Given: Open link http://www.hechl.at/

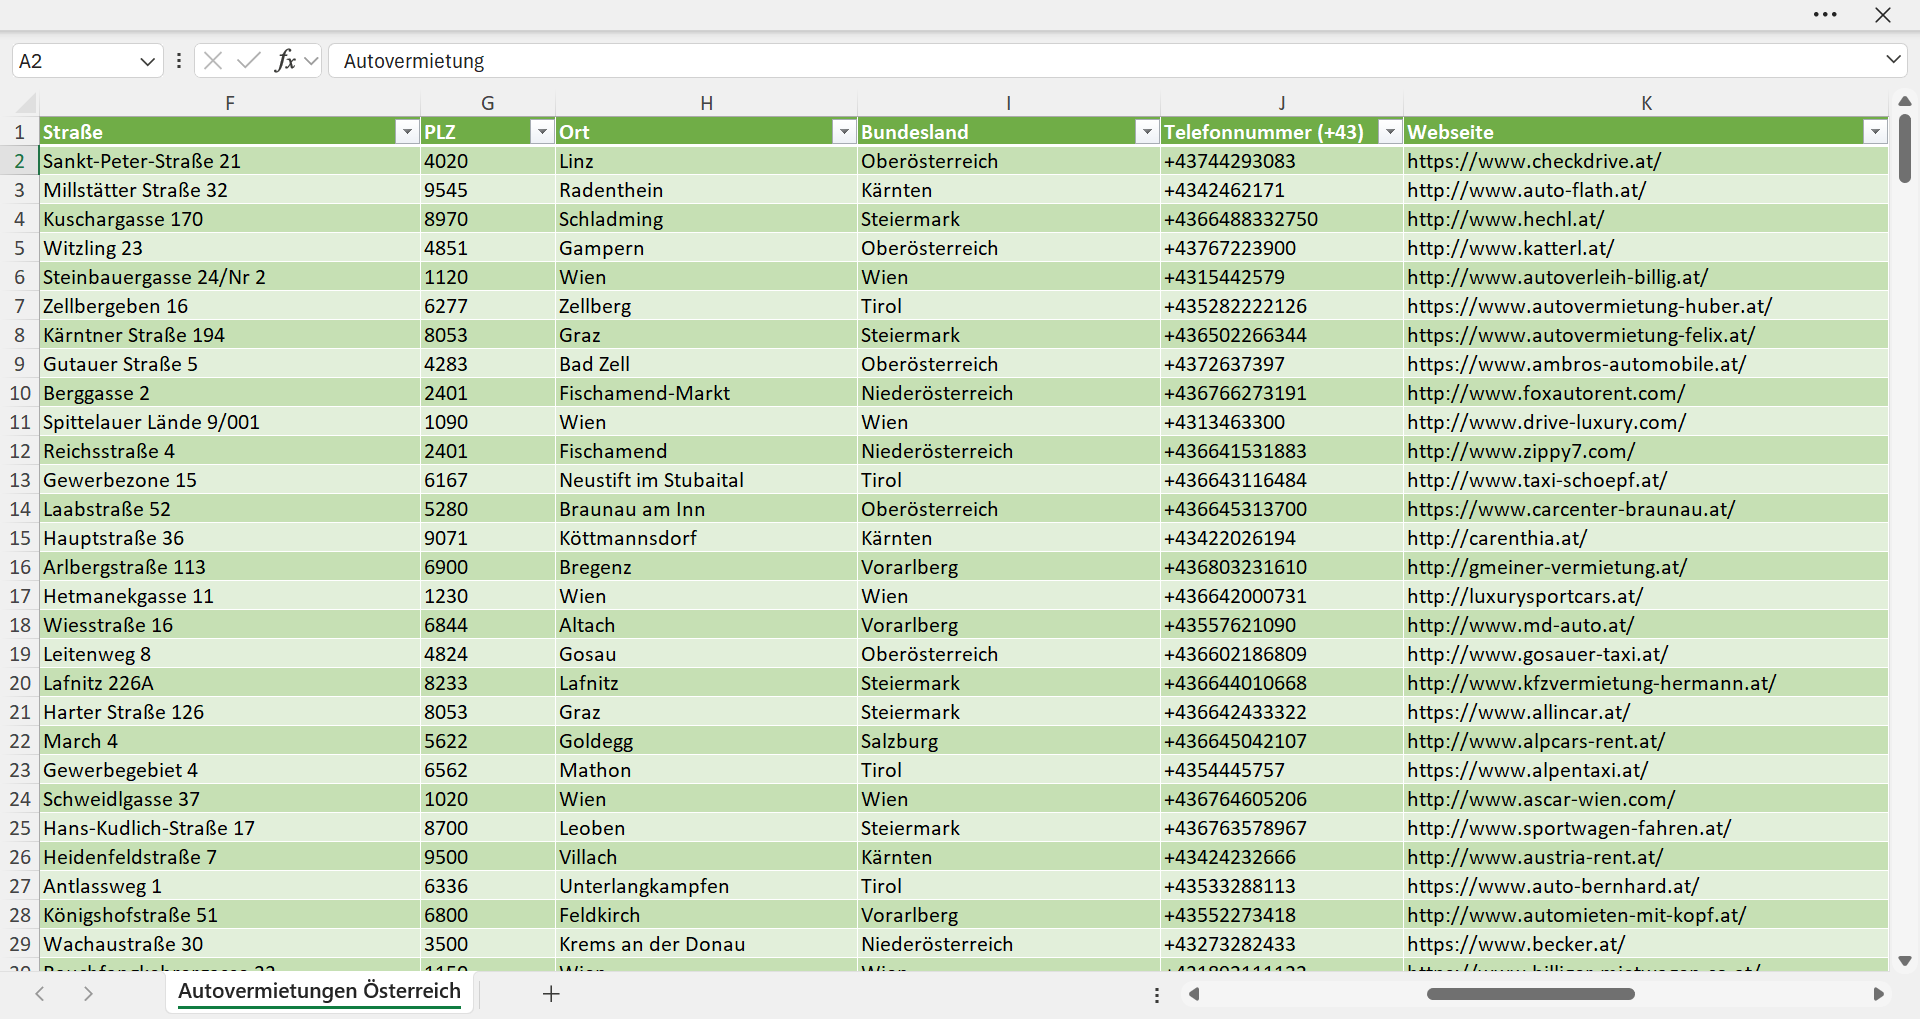Looking at the screenshot, I should 1505,219.
